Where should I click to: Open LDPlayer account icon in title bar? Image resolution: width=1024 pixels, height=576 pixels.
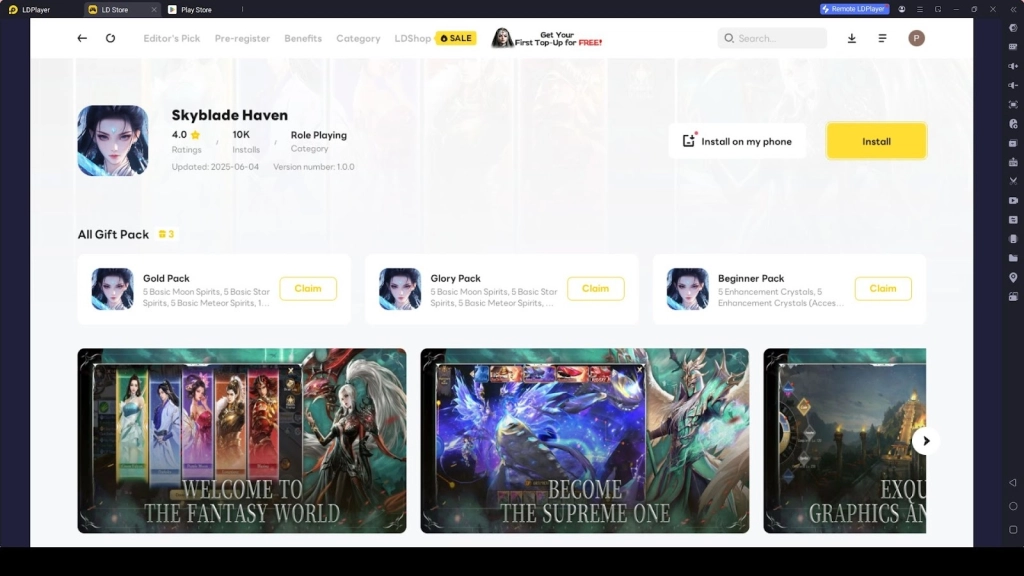tap(902, 9)
